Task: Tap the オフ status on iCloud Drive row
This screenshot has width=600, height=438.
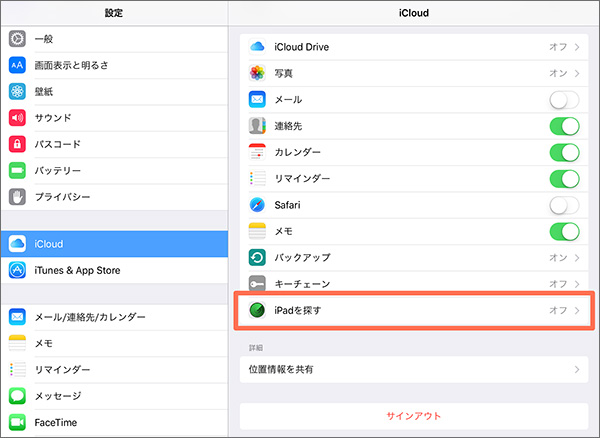Action: pos(558,47)
